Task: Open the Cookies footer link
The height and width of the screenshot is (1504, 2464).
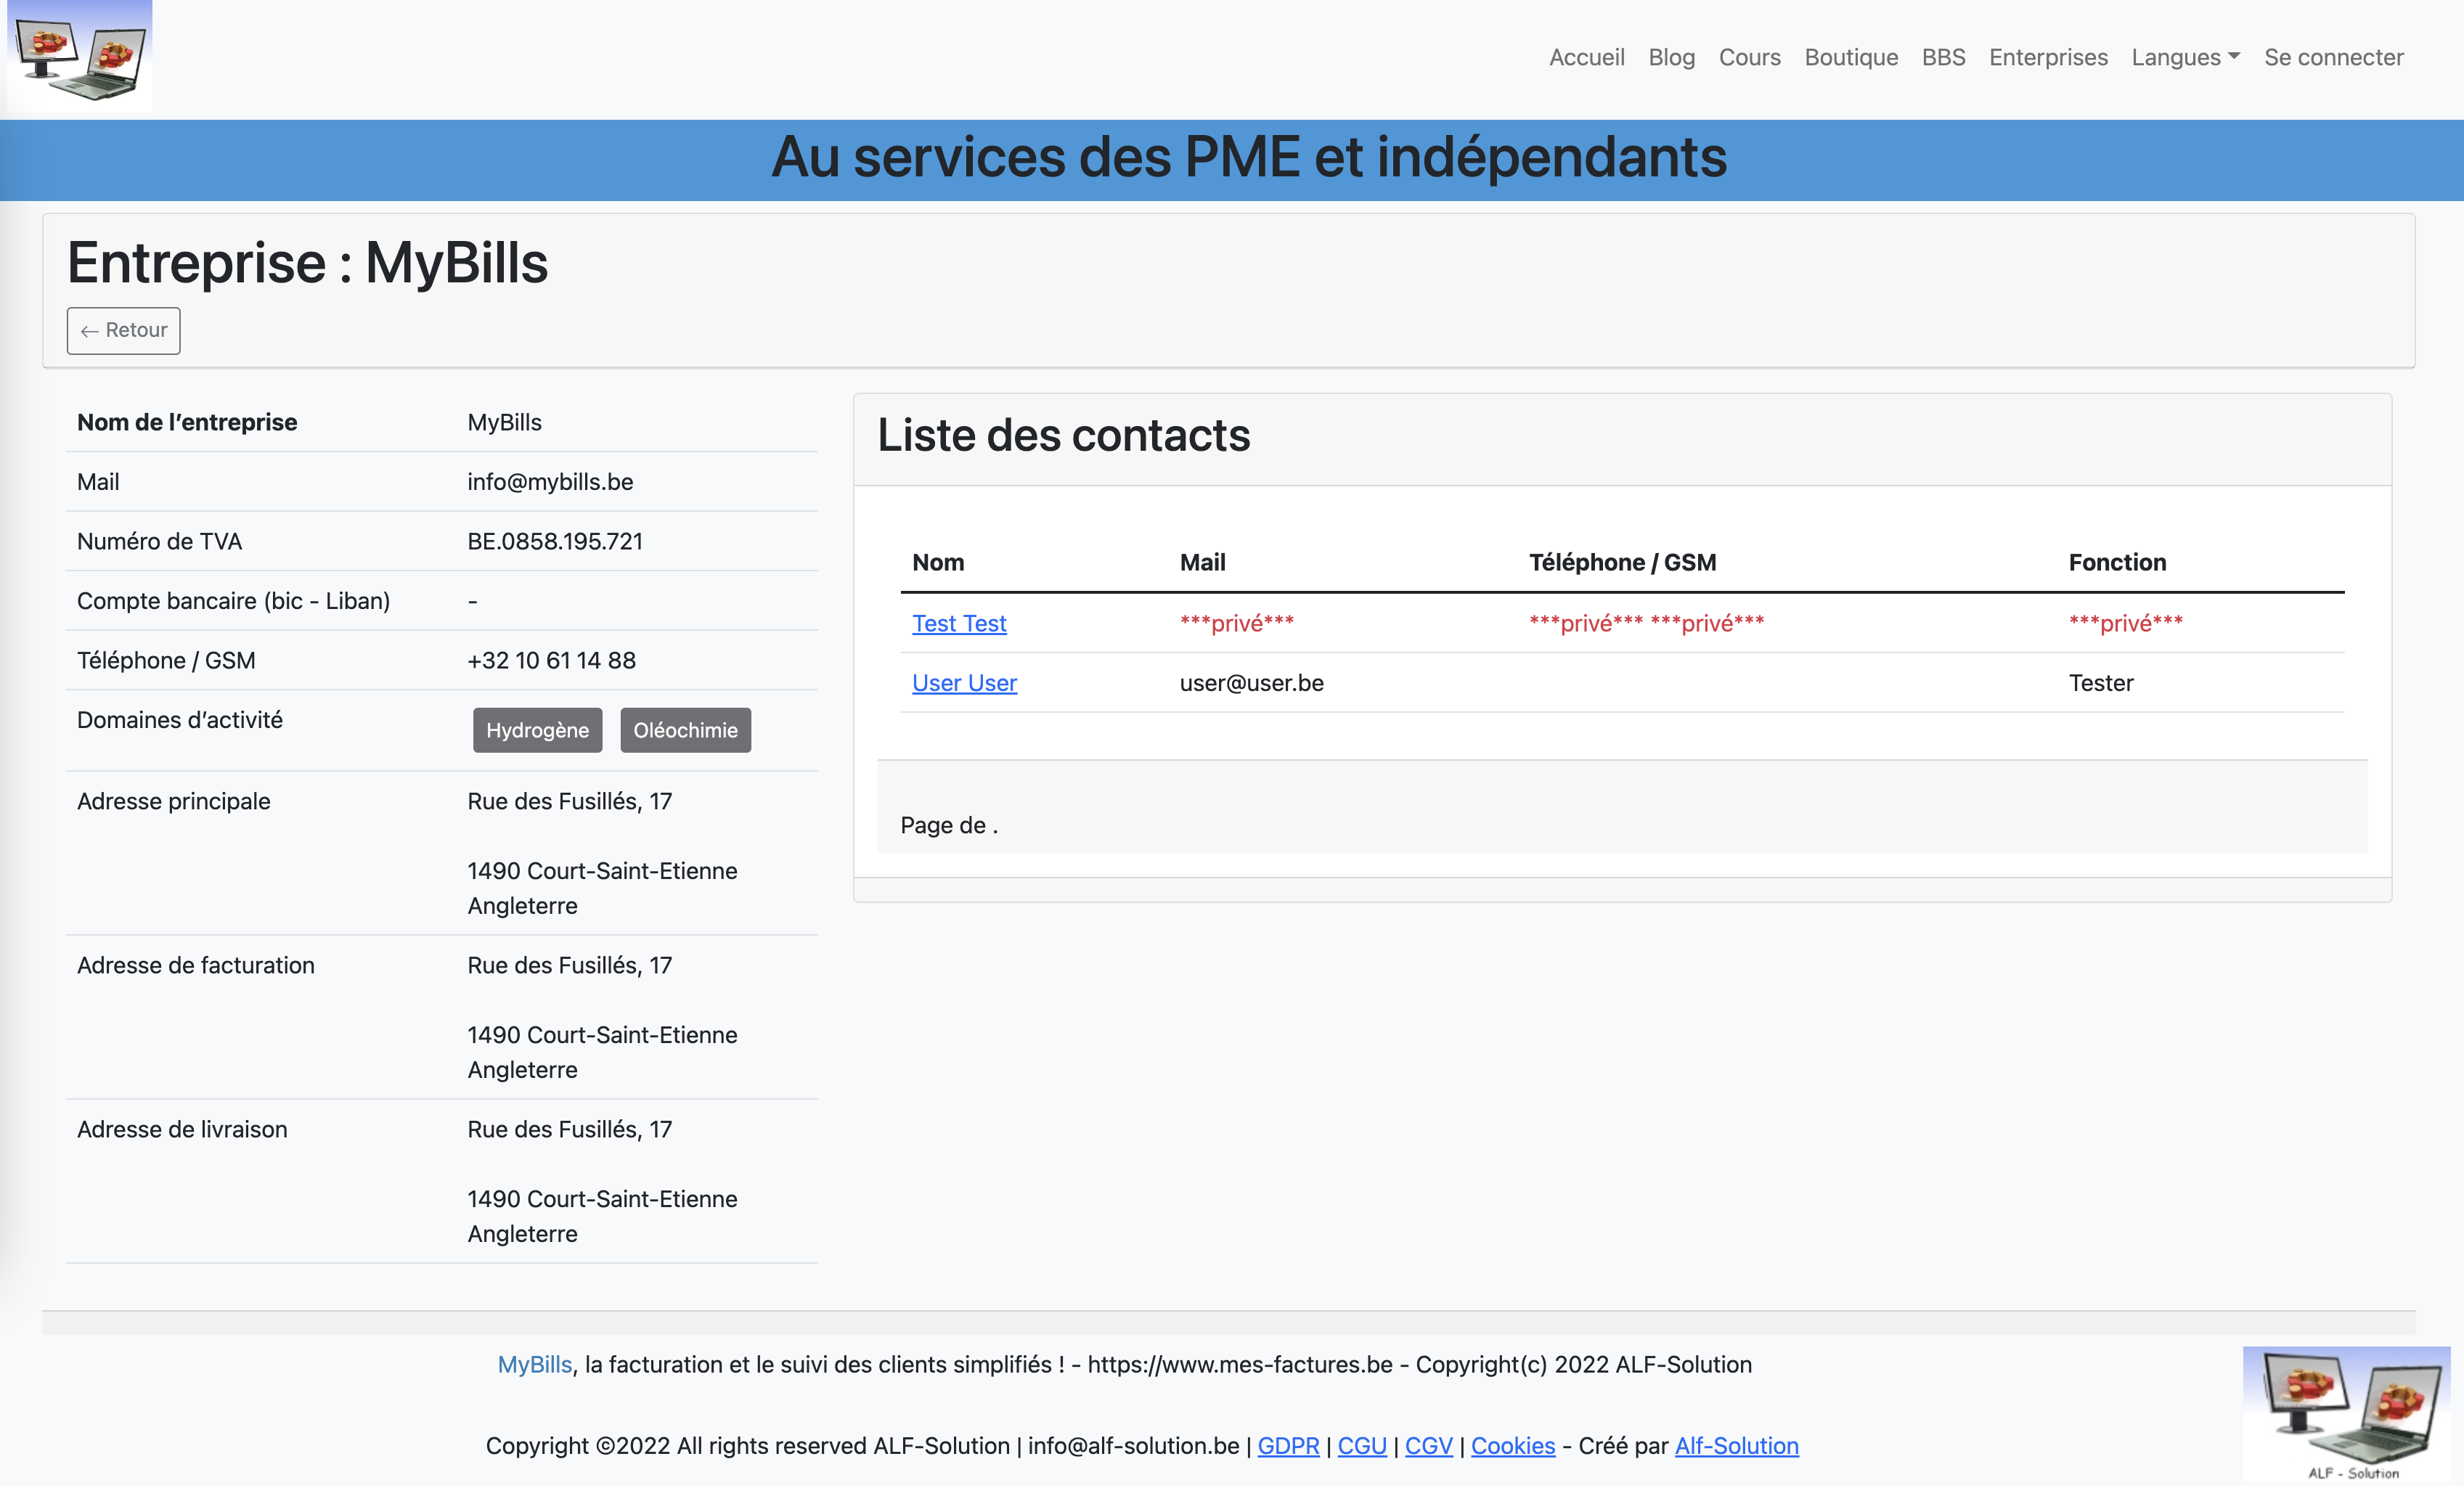Action: 1513,1445
